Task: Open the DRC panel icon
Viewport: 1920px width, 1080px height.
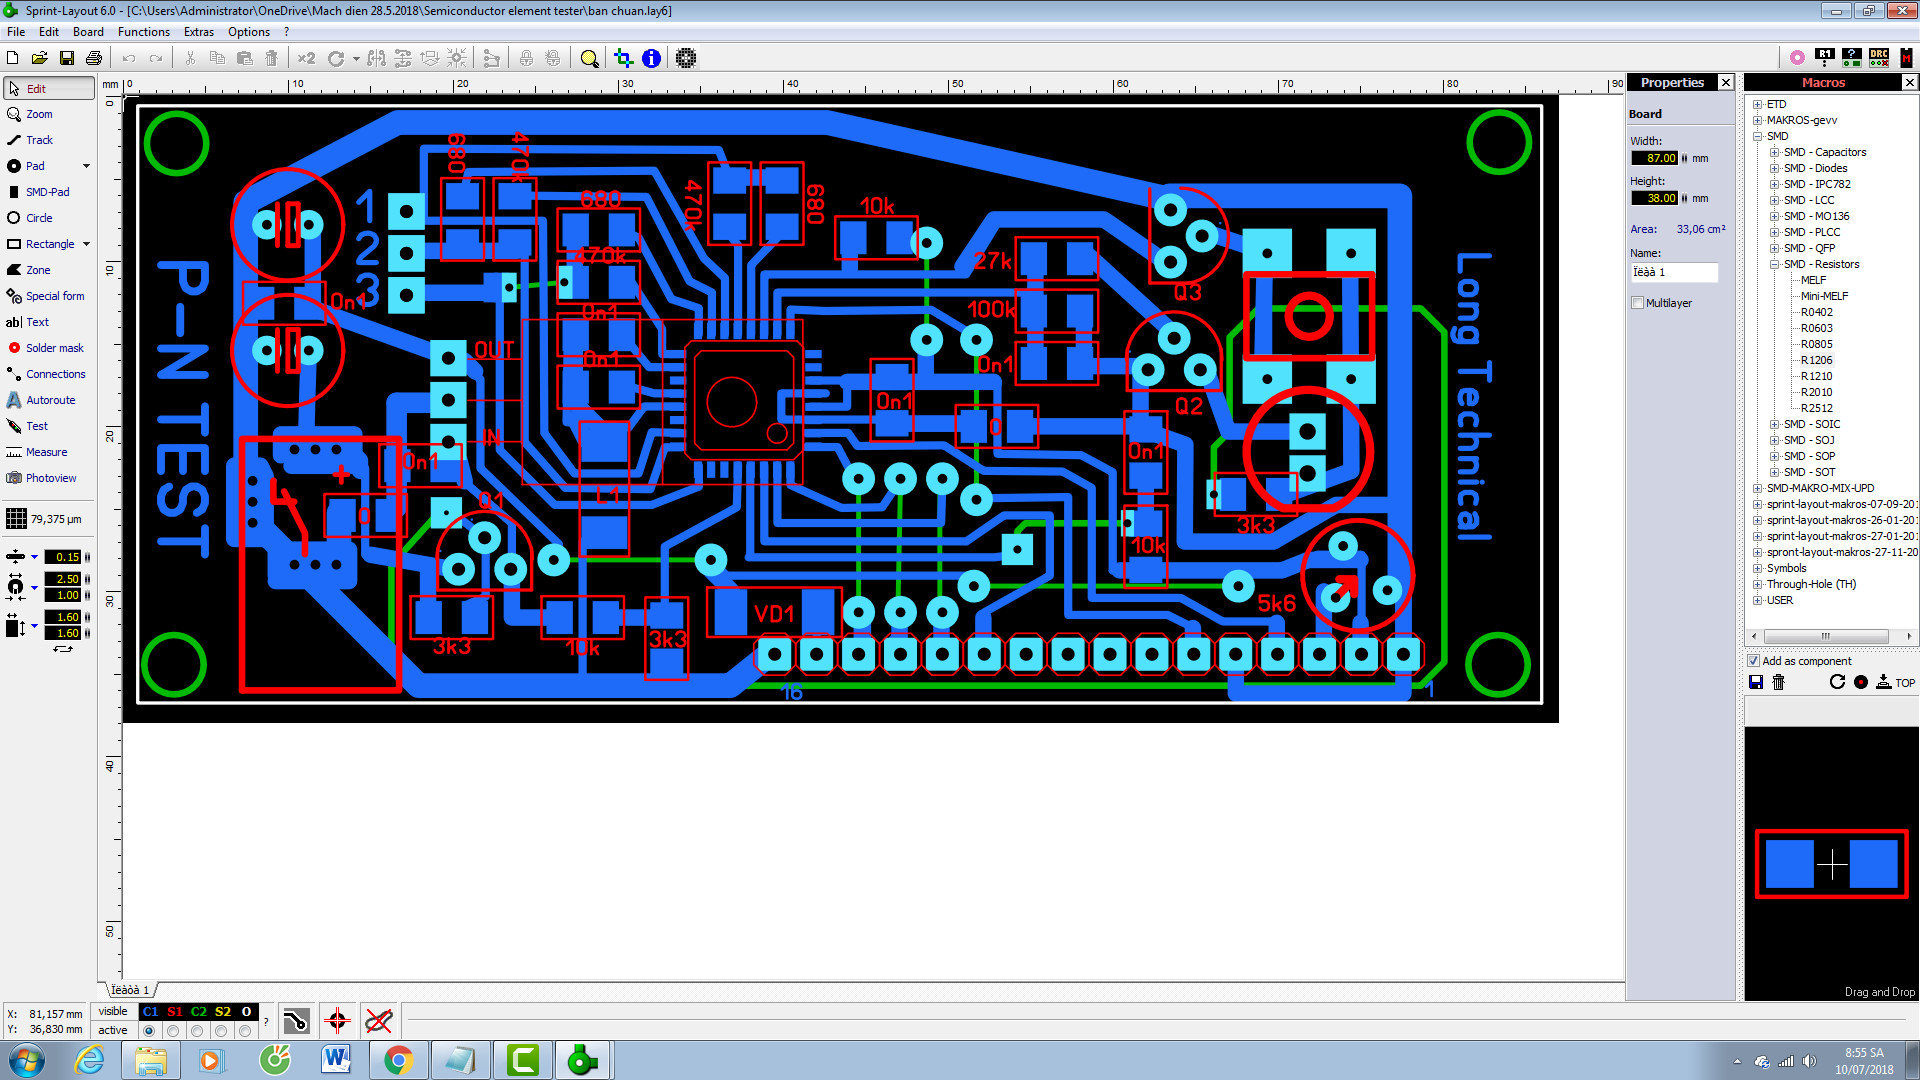Action: tap(1879, 58)
